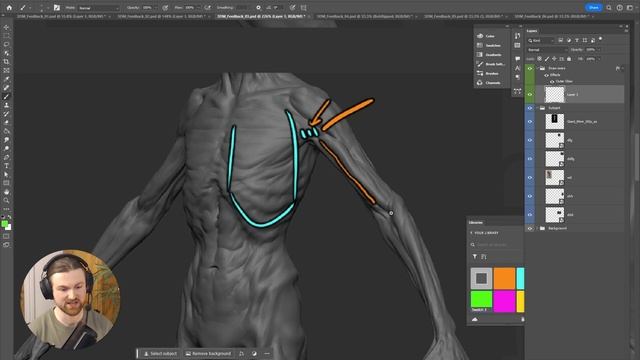
Task: Click the Select subject button
Action: (x=160, y=353)
